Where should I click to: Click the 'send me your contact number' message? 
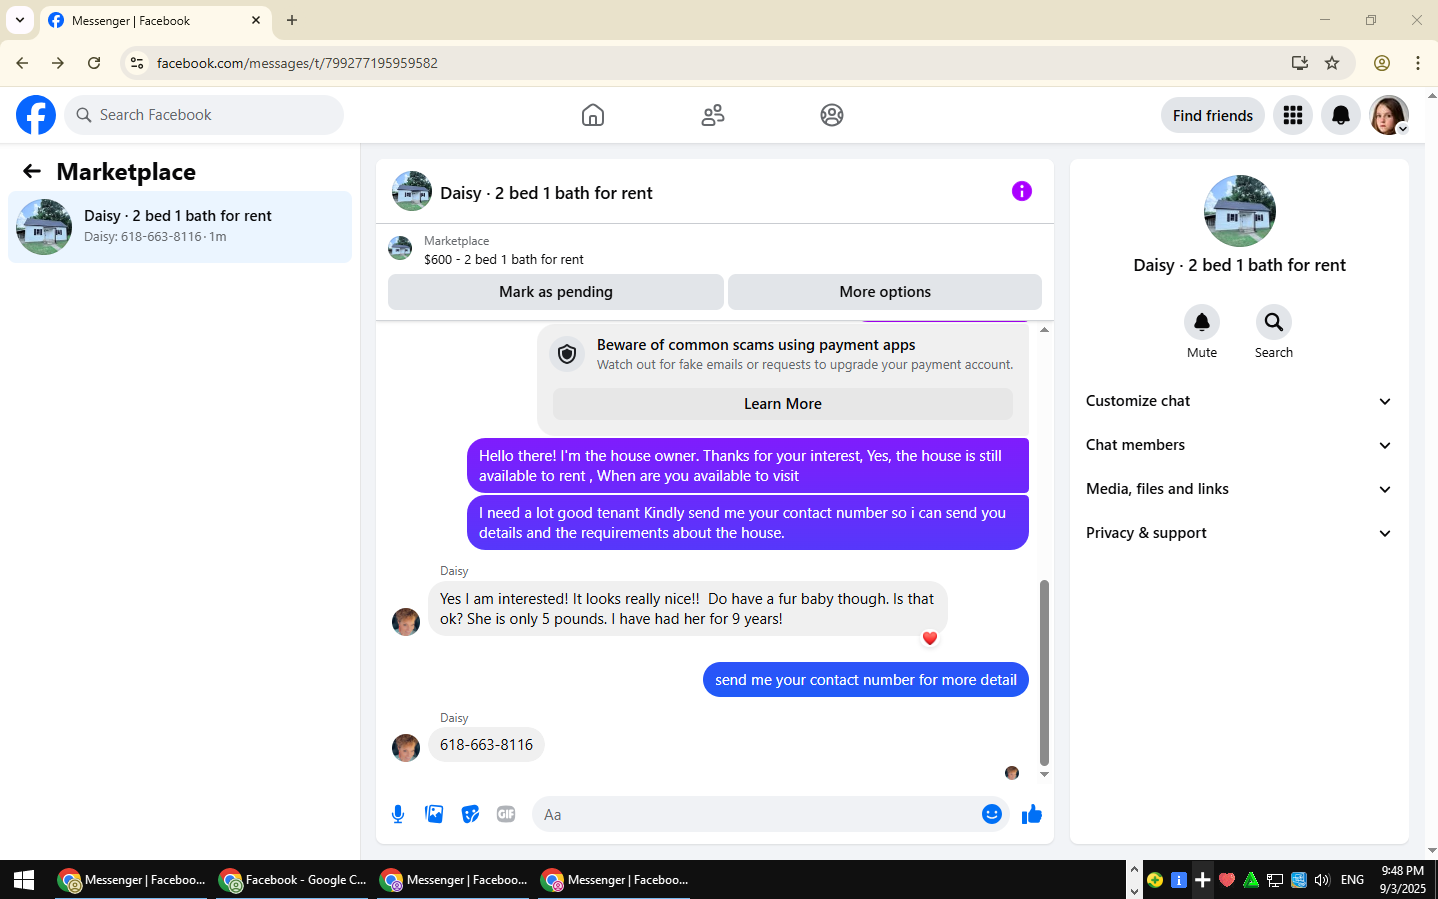[866, 680]
